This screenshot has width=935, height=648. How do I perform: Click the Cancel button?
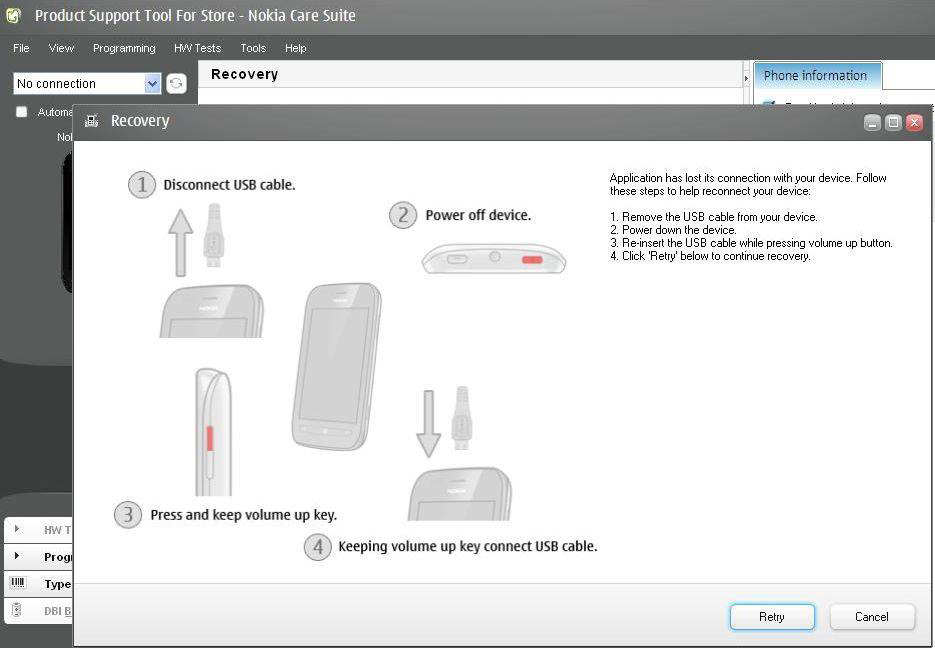872,617
